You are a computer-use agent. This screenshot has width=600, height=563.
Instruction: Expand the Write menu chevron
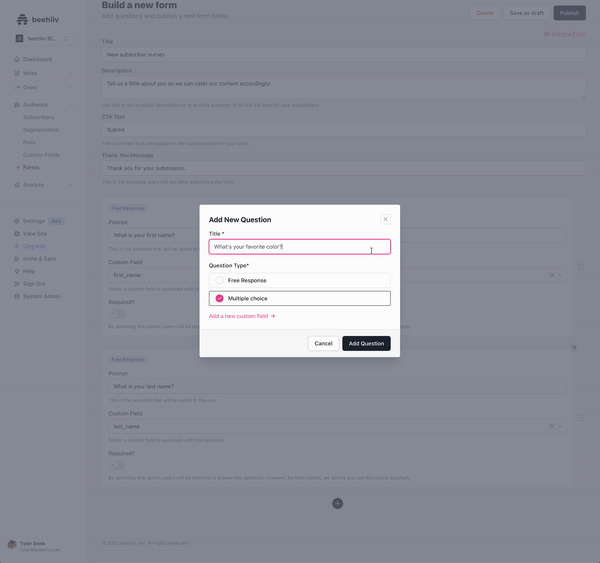(x=71, y=73)
